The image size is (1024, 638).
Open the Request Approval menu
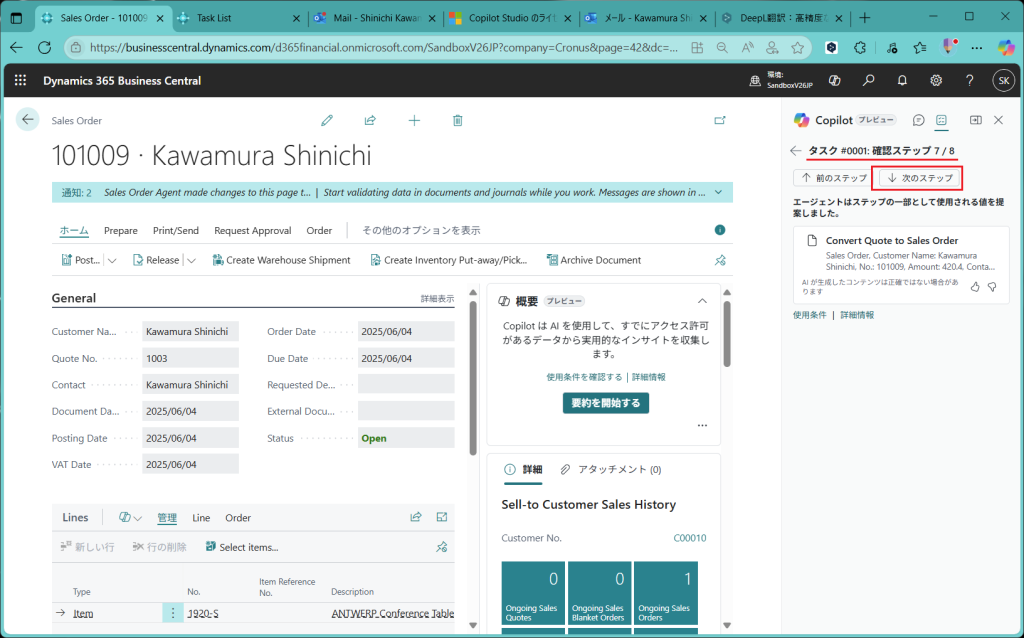(x=253, y=231)
